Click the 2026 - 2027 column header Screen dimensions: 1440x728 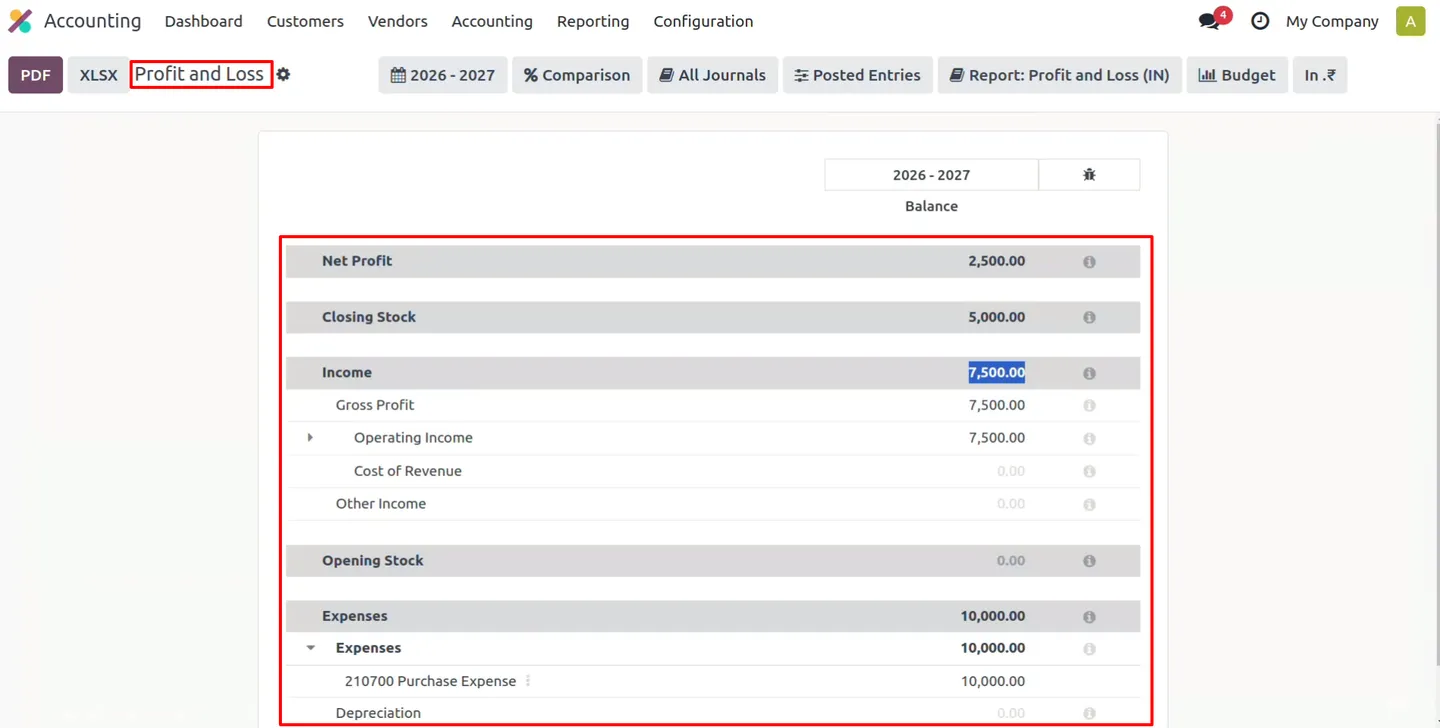[x=931, y=174]
